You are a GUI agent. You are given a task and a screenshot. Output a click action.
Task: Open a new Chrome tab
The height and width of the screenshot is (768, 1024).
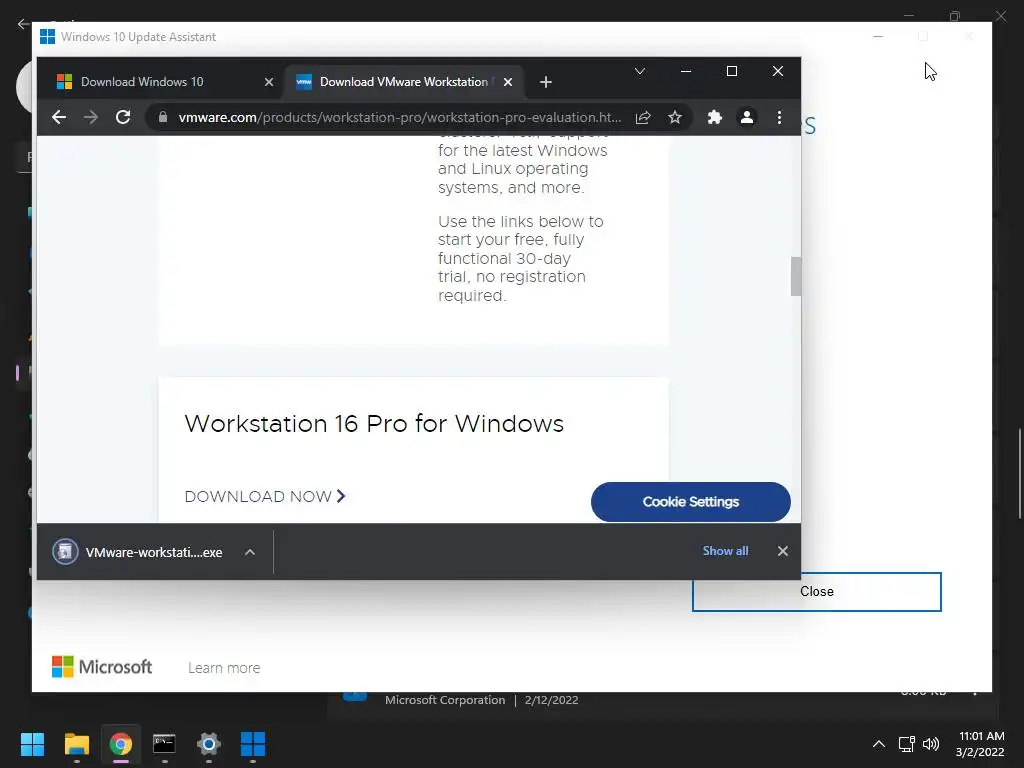click(546, 82)
